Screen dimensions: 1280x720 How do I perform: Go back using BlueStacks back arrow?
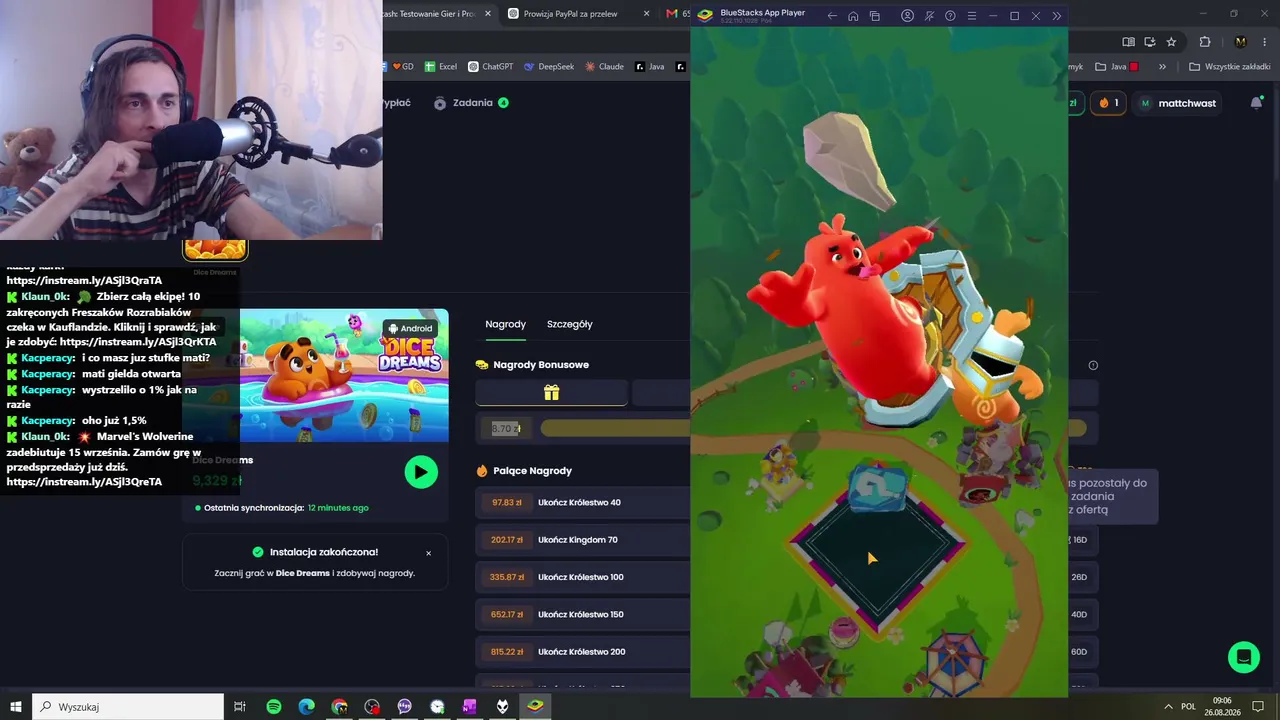832,16
